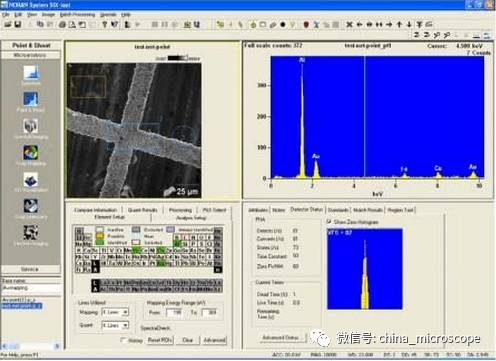496x361 pixels.
Task: Click the yellow Possible legend swatch
Action: [x=100, y=236]
